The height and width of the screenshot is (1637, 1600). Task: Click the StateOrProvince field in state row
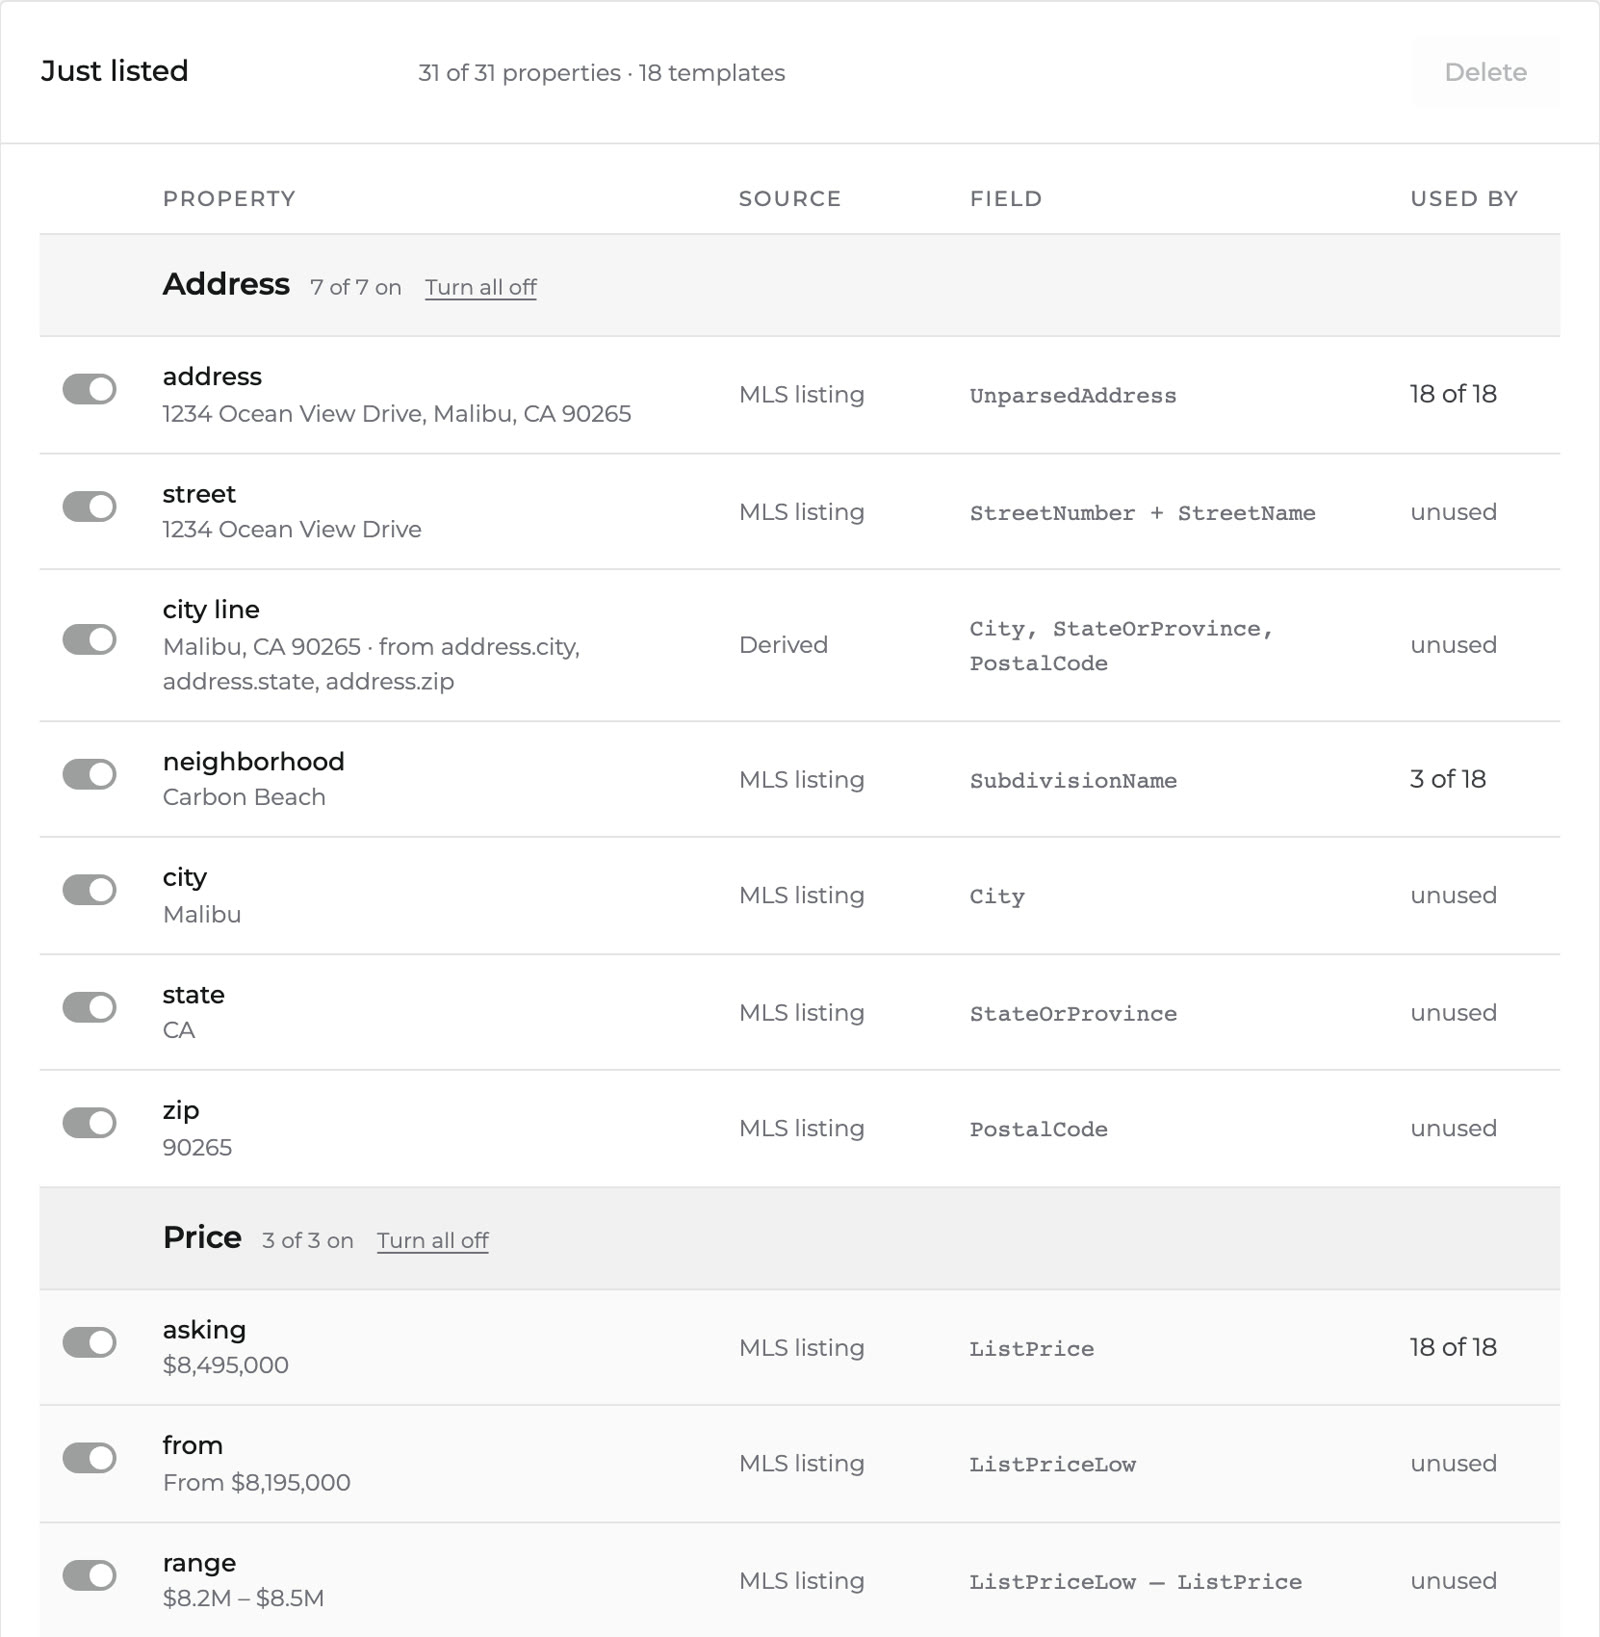[1073, 1014]
